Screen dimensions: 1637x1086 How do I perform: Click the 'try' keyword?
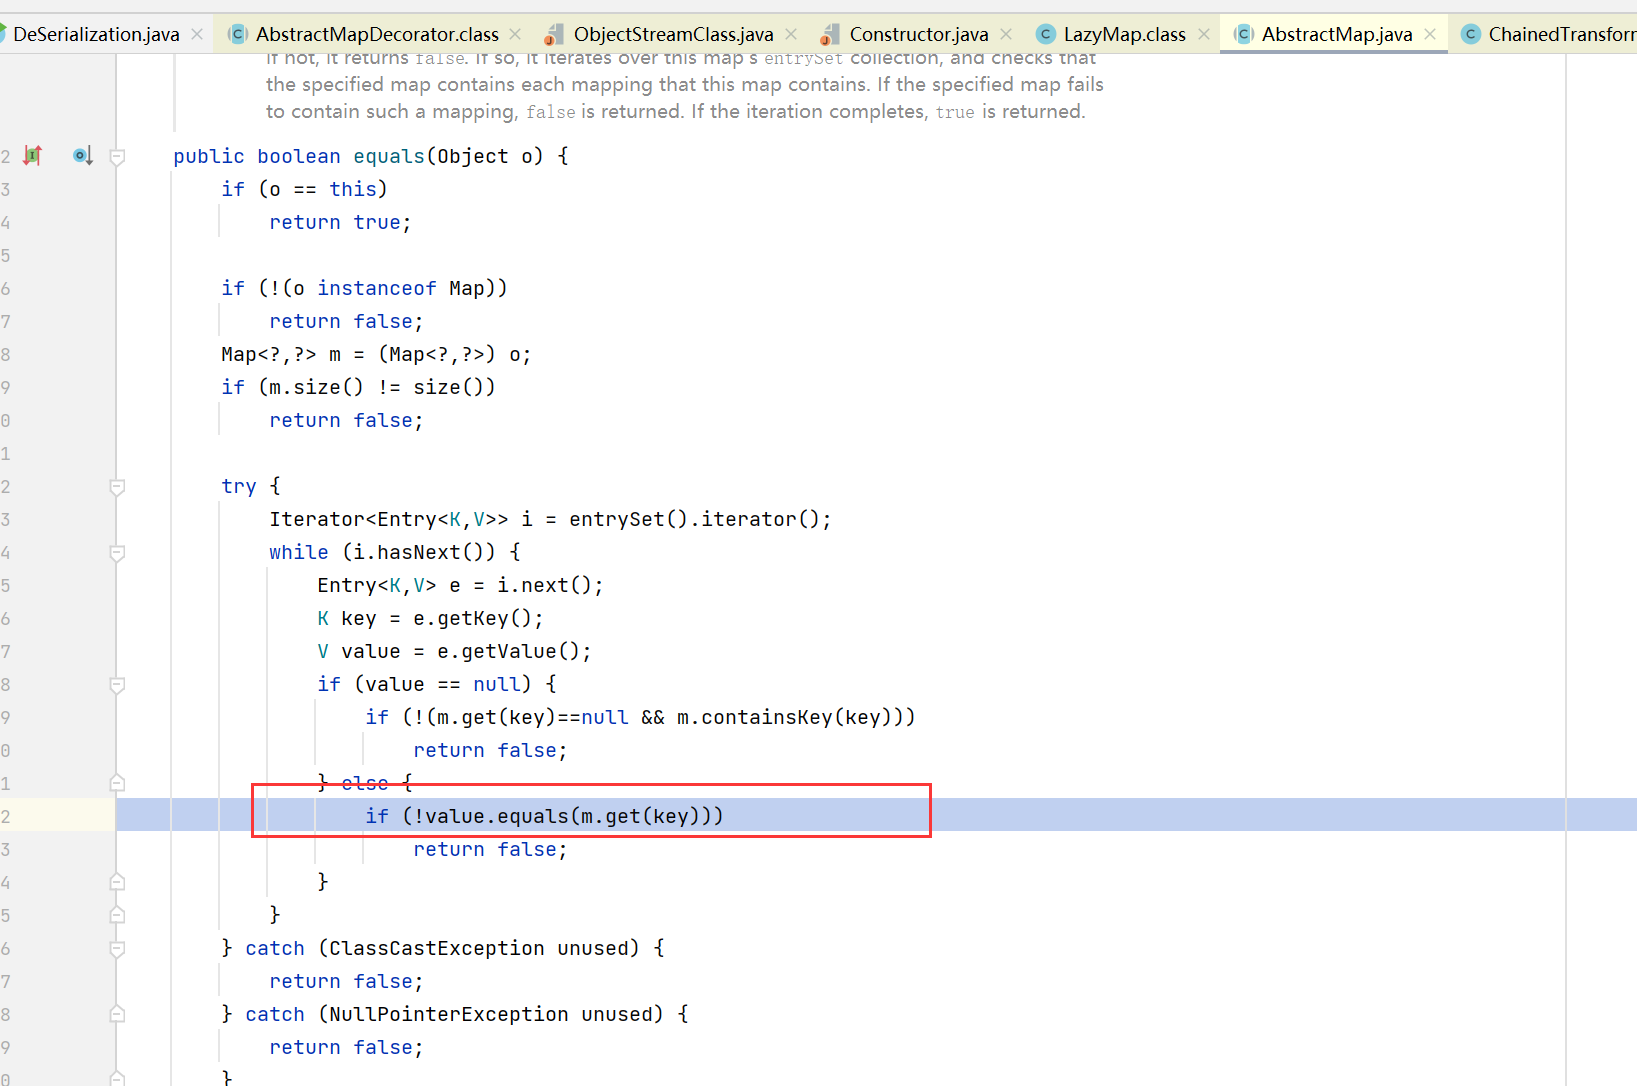[x=239, y=486]
